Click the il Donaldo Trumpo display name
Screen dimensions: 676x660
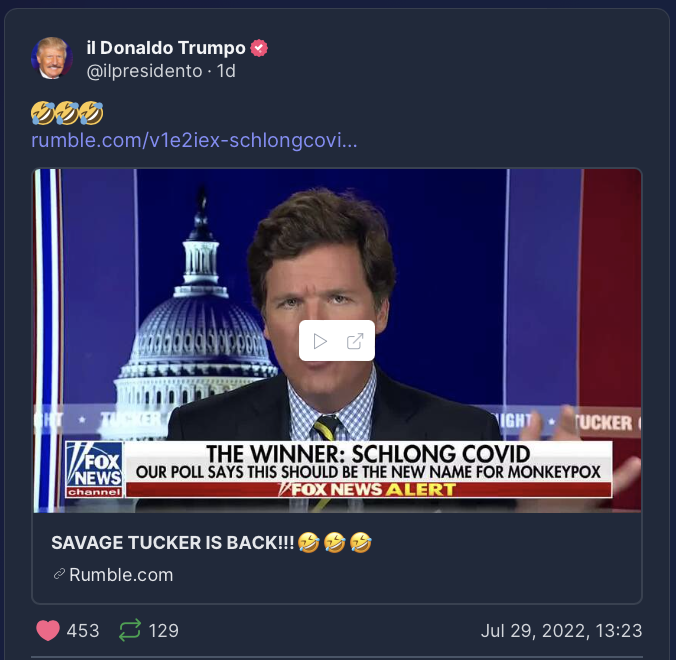pos(166,48)
